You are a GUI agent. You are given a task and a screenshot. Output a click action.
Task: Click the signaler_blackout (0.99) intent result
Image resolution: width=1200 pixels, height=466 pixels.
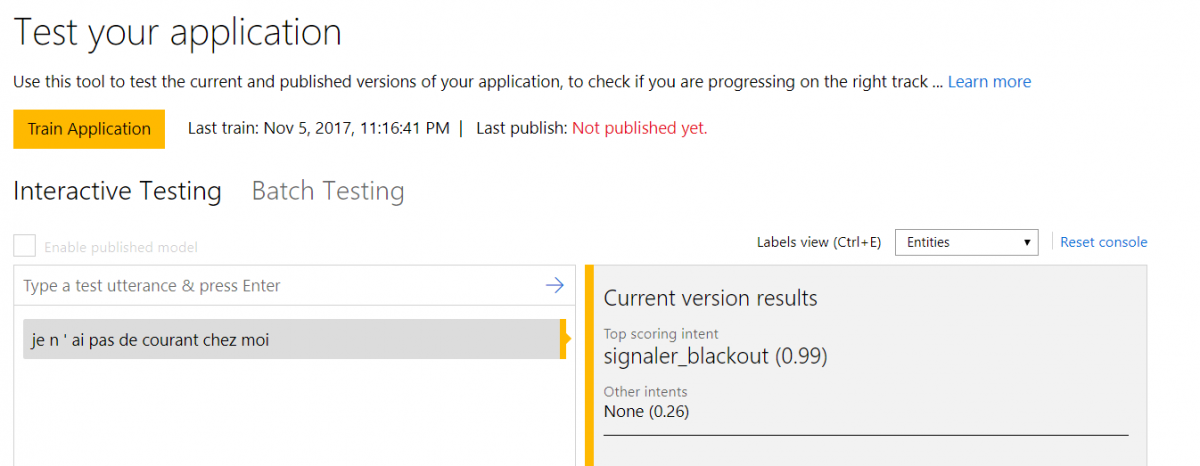point(716,356)
